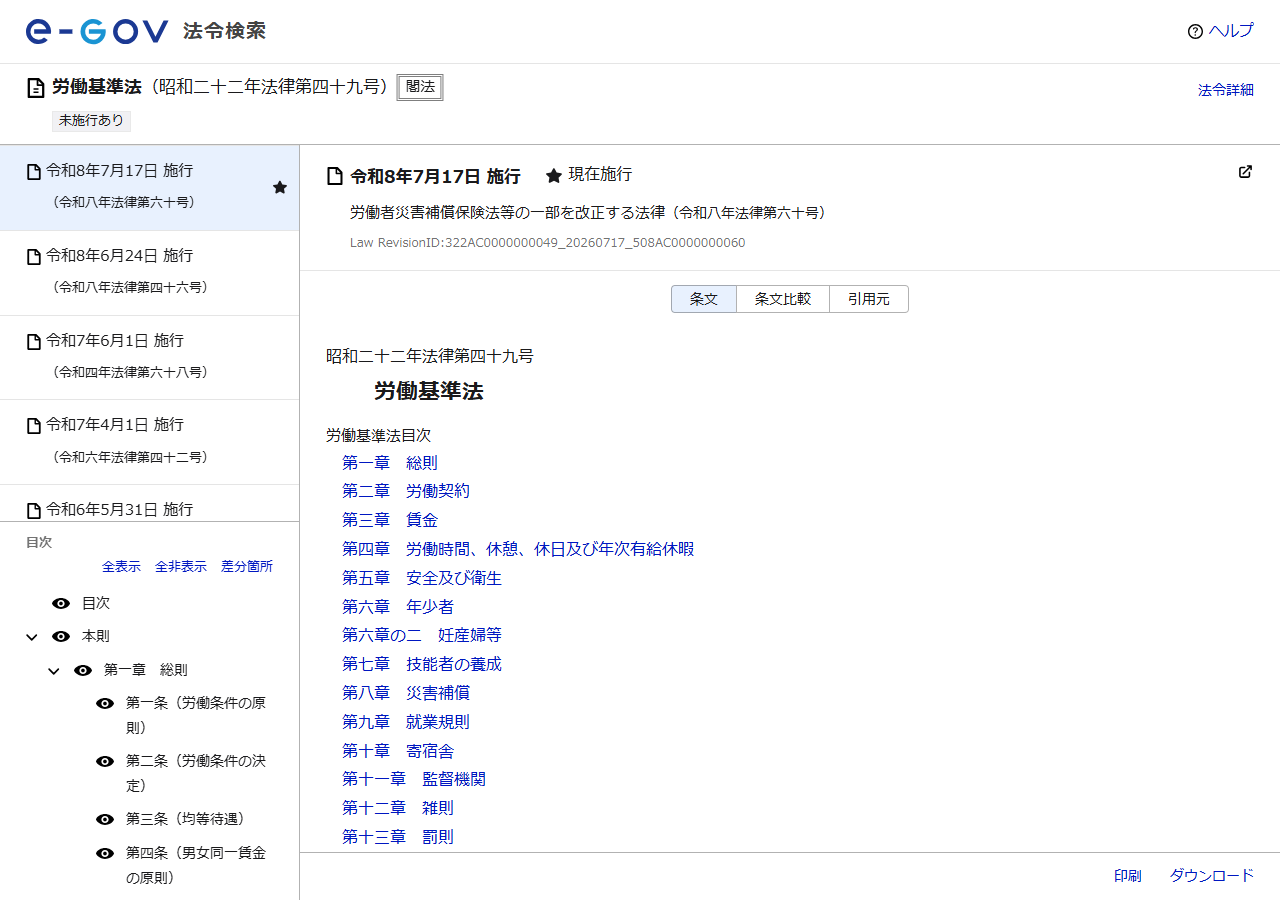Jump to 第一章 総則 in contents
The image size is (1280, 900).
point(390,463)
